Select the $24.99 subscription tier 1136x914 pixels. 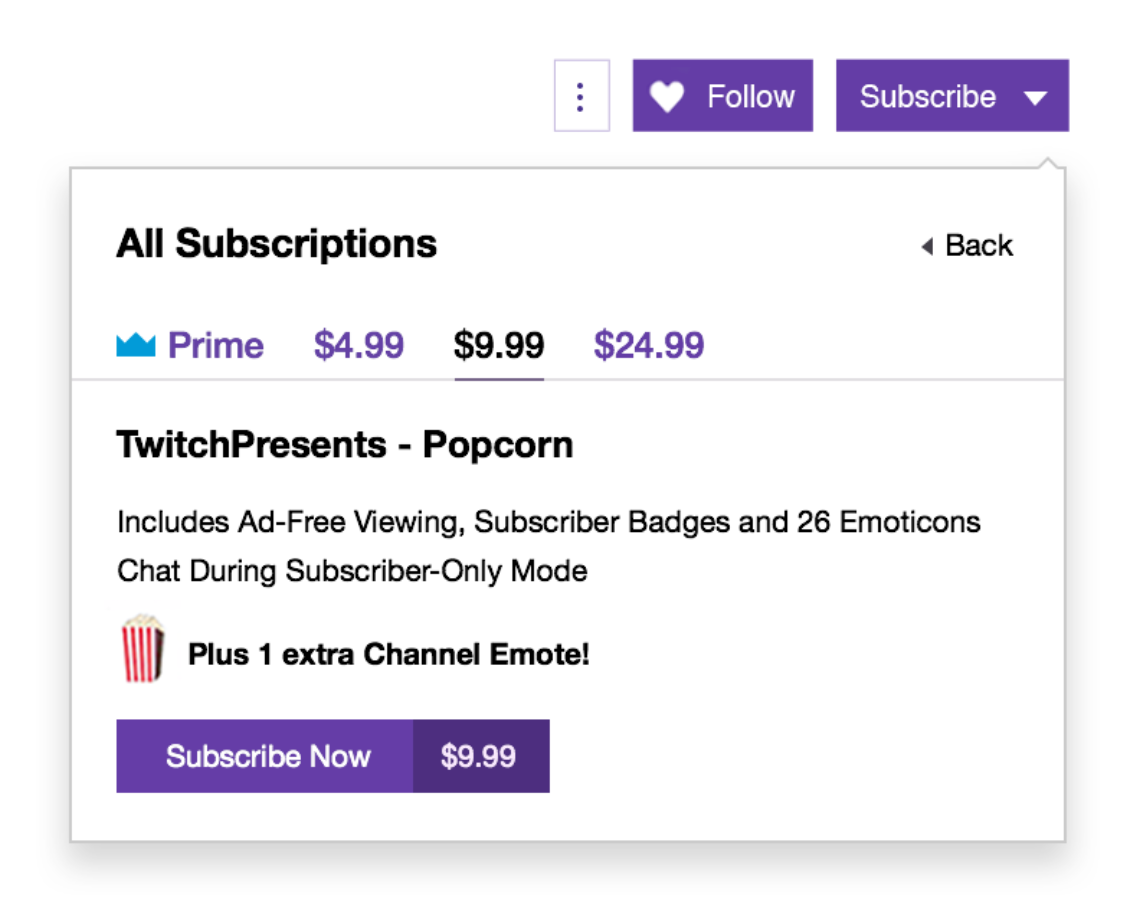pyautogui.click(x=649, y=344)
